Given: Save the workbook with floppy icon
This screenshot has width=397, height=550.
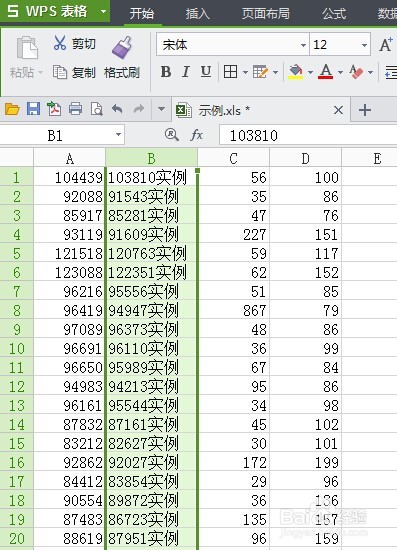Looking at the screenshot, I should 33,109.
